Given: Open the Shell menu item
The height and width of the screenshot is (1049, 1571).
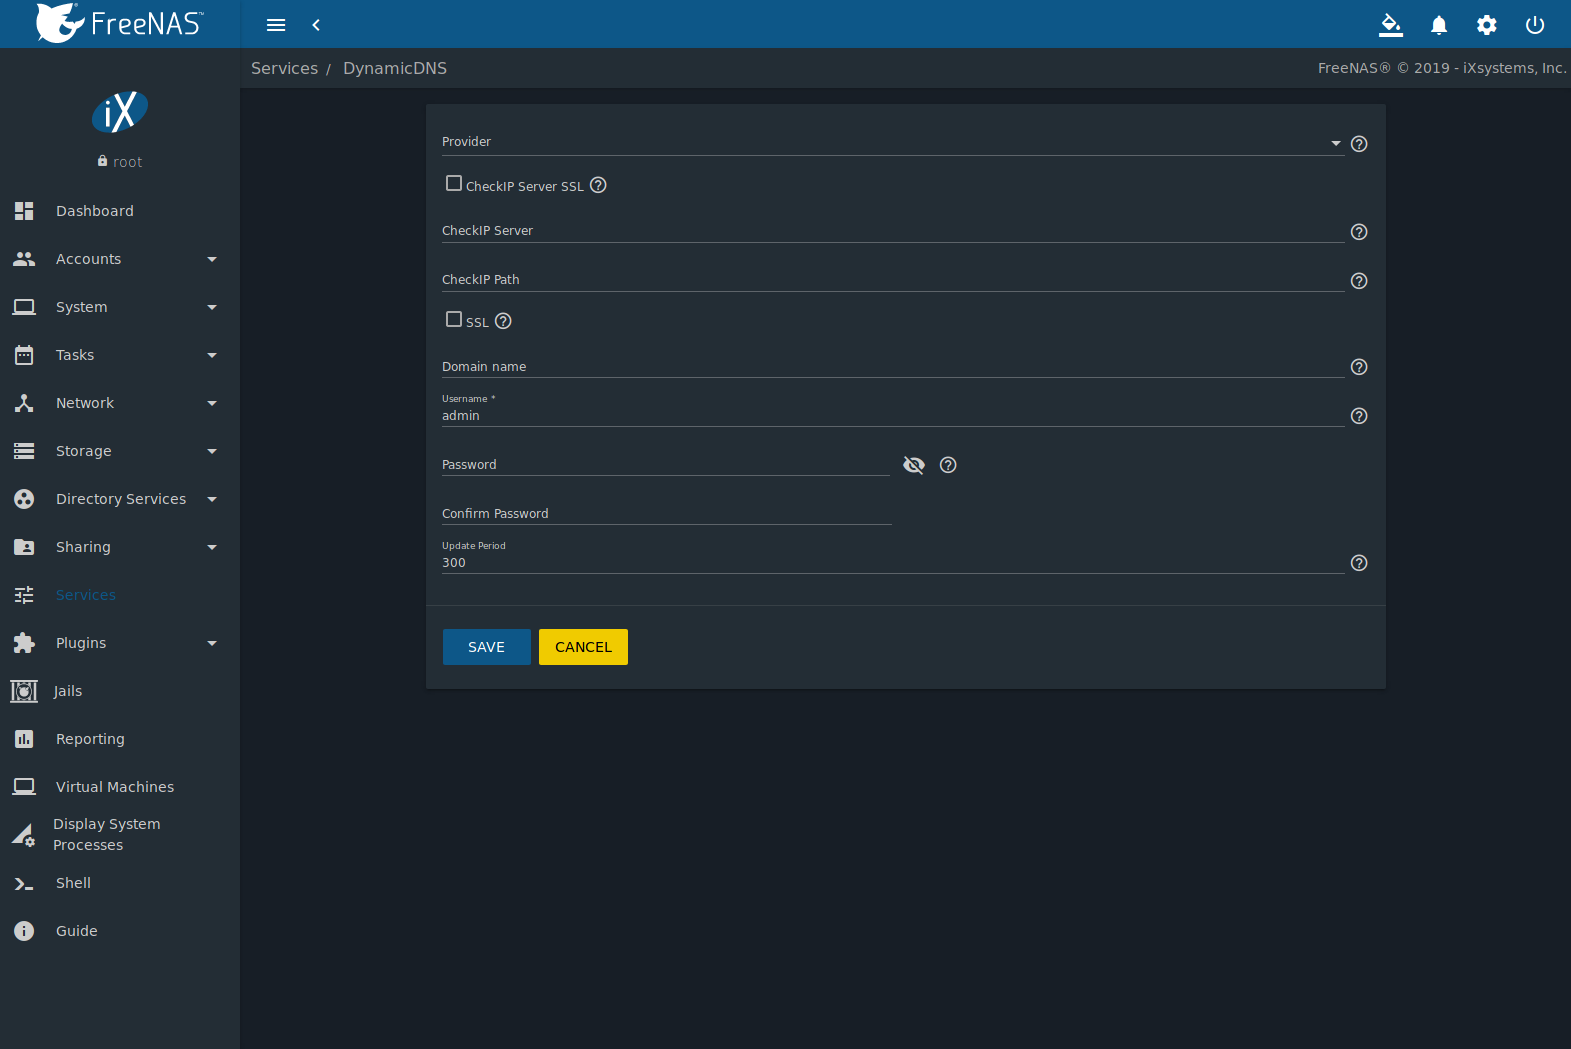Looking at the screenshot, I should click(x=120, y=883).
